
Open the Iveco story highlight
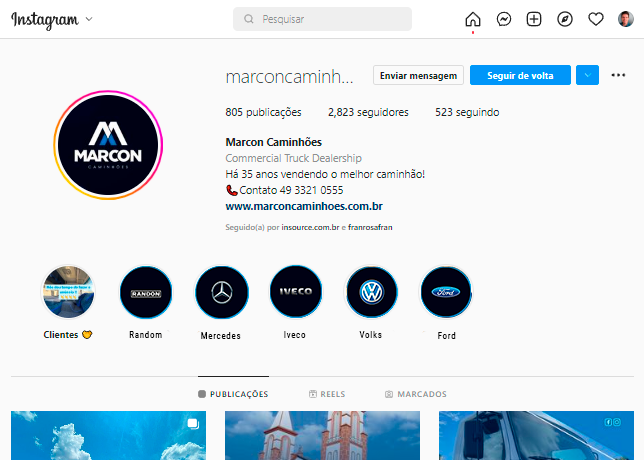point(296,292)
